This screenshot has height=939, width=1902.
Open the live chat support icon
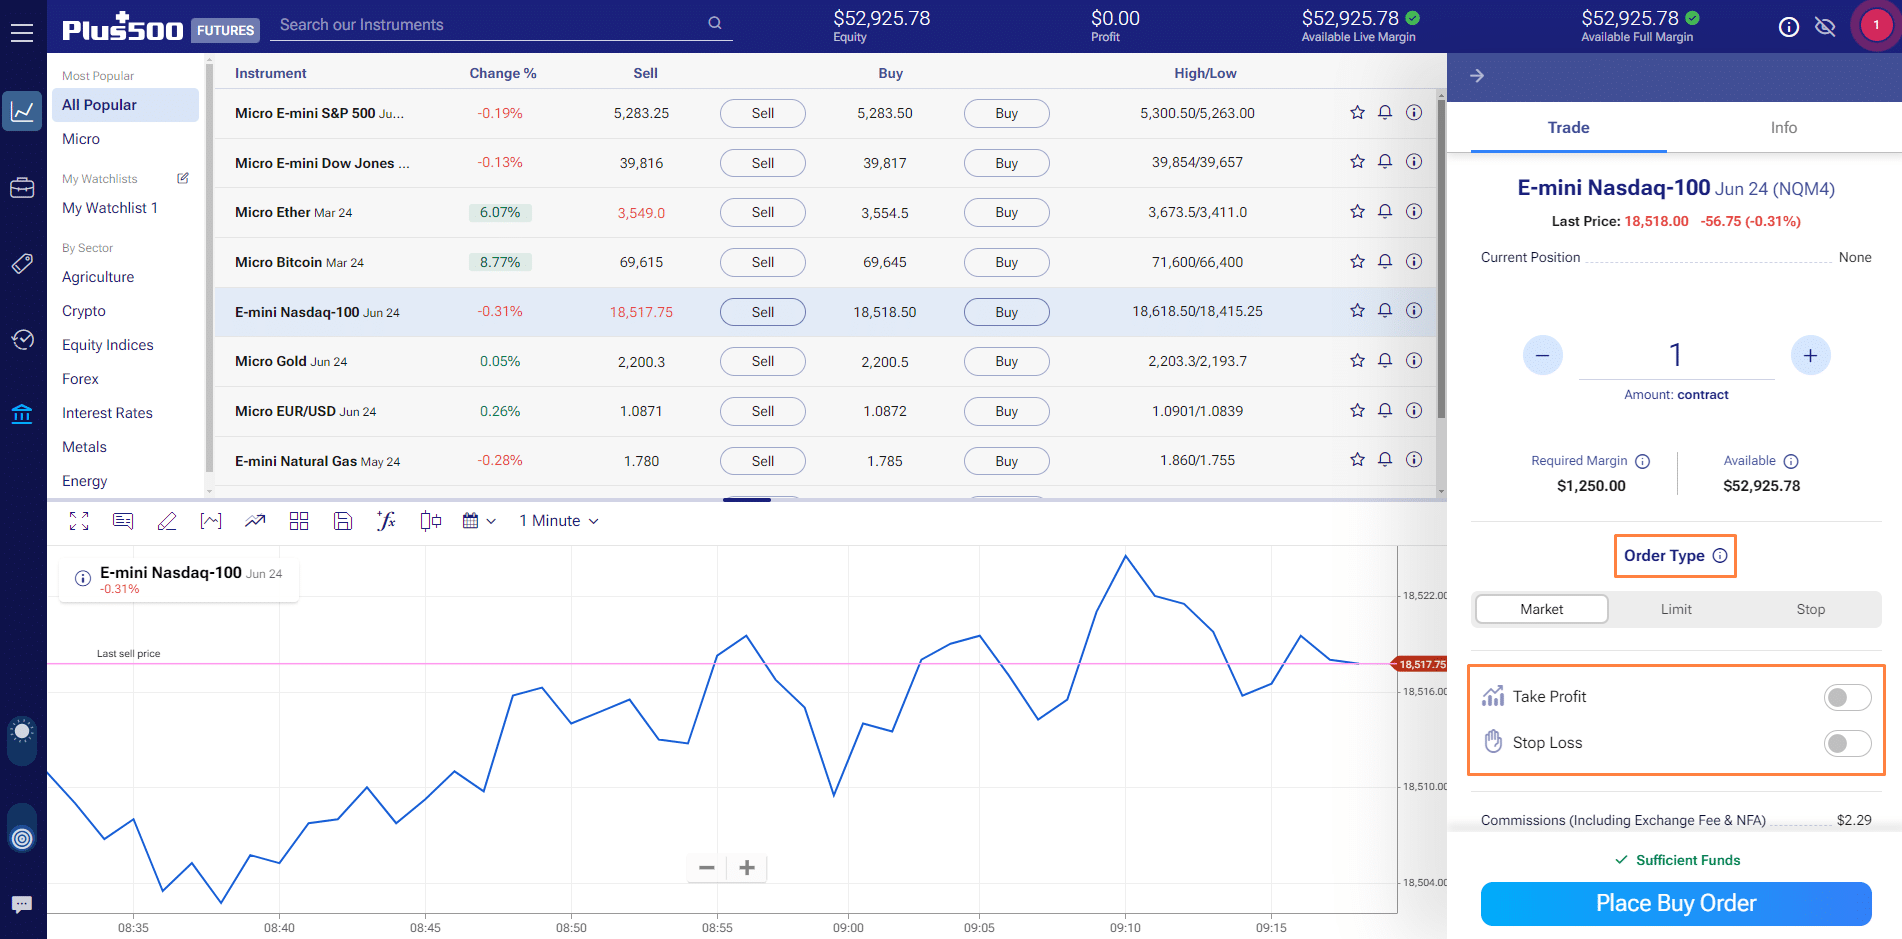point(22,905)
